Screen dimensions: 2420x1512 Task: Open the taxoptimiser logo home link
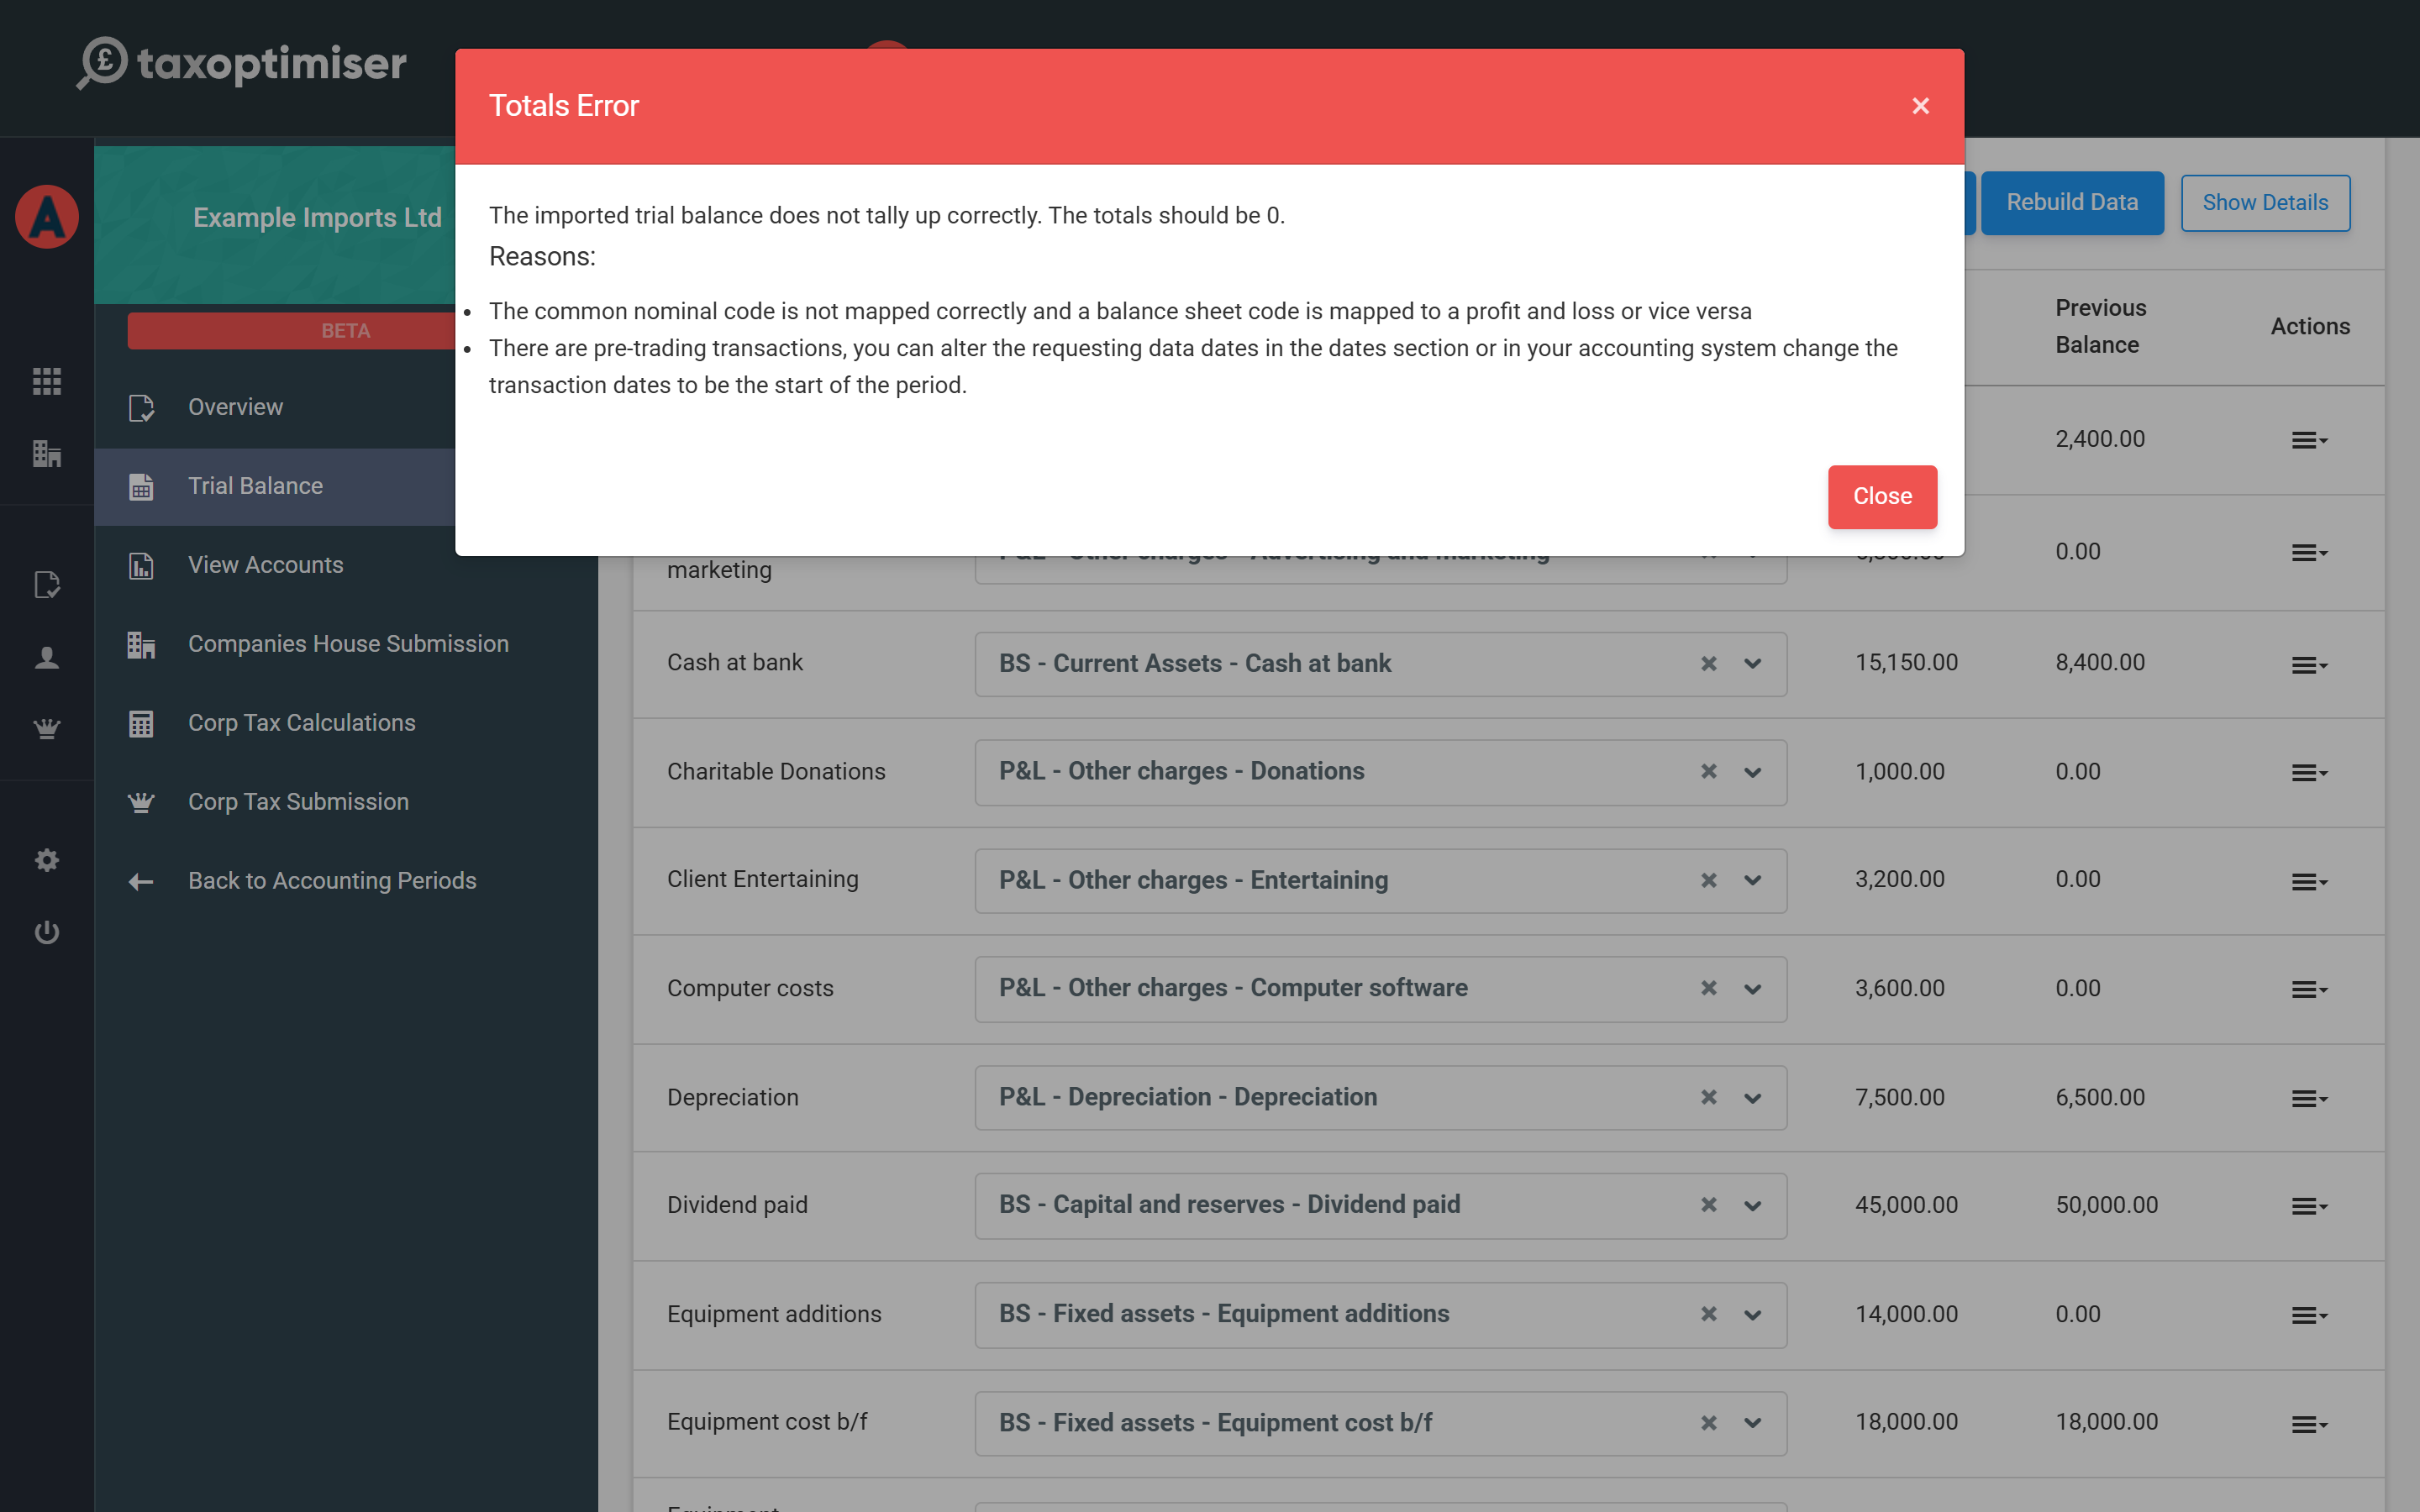pyautogui.click(x=241, y=64)
